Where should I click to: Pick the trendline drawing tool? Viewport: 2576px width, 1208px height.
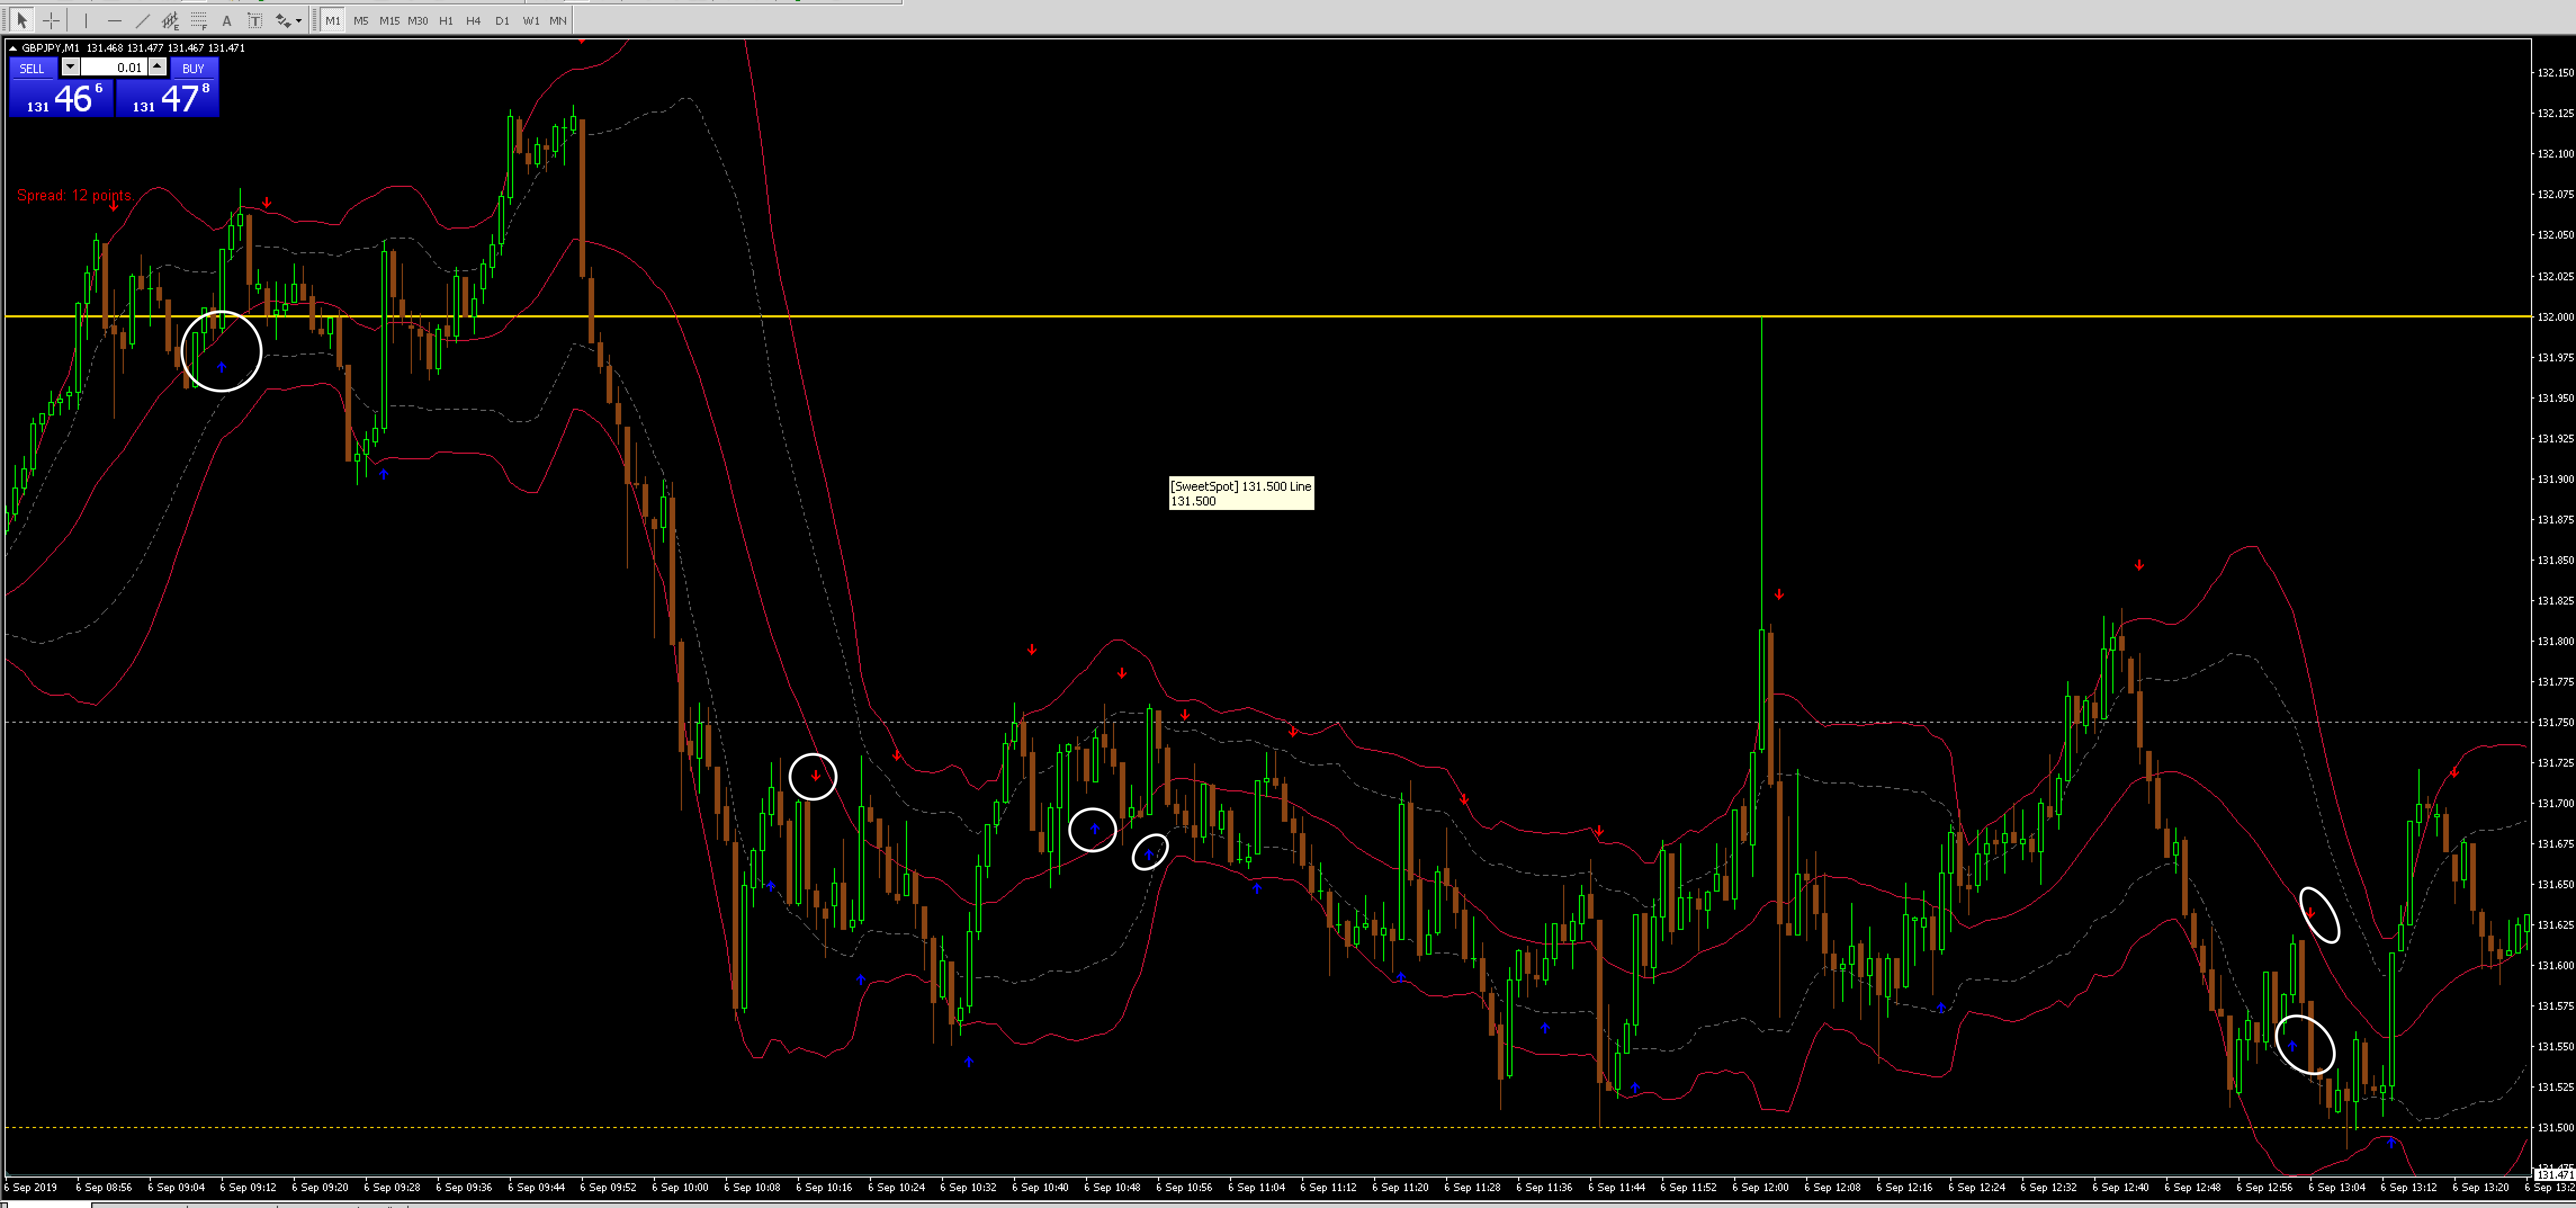point(142,20)
